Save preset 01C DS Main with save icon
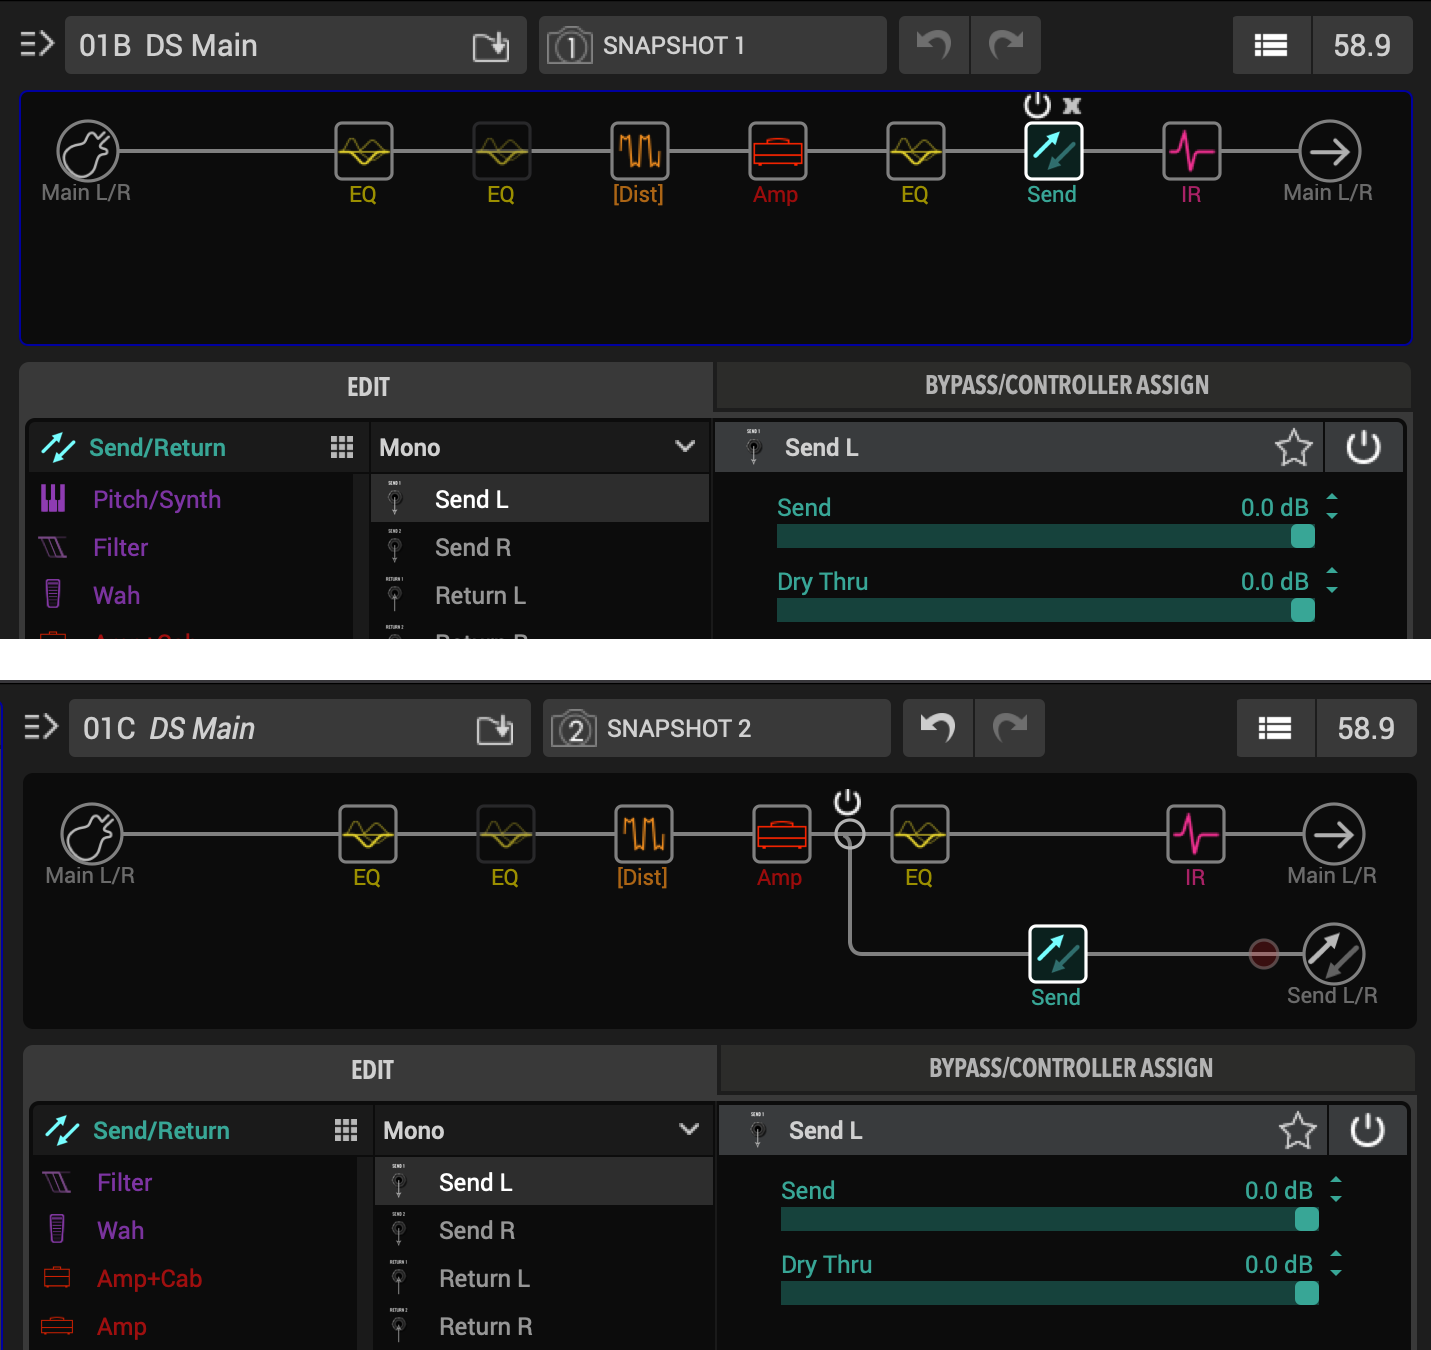The image size is (1431, 1350). (x=495, y=729)
